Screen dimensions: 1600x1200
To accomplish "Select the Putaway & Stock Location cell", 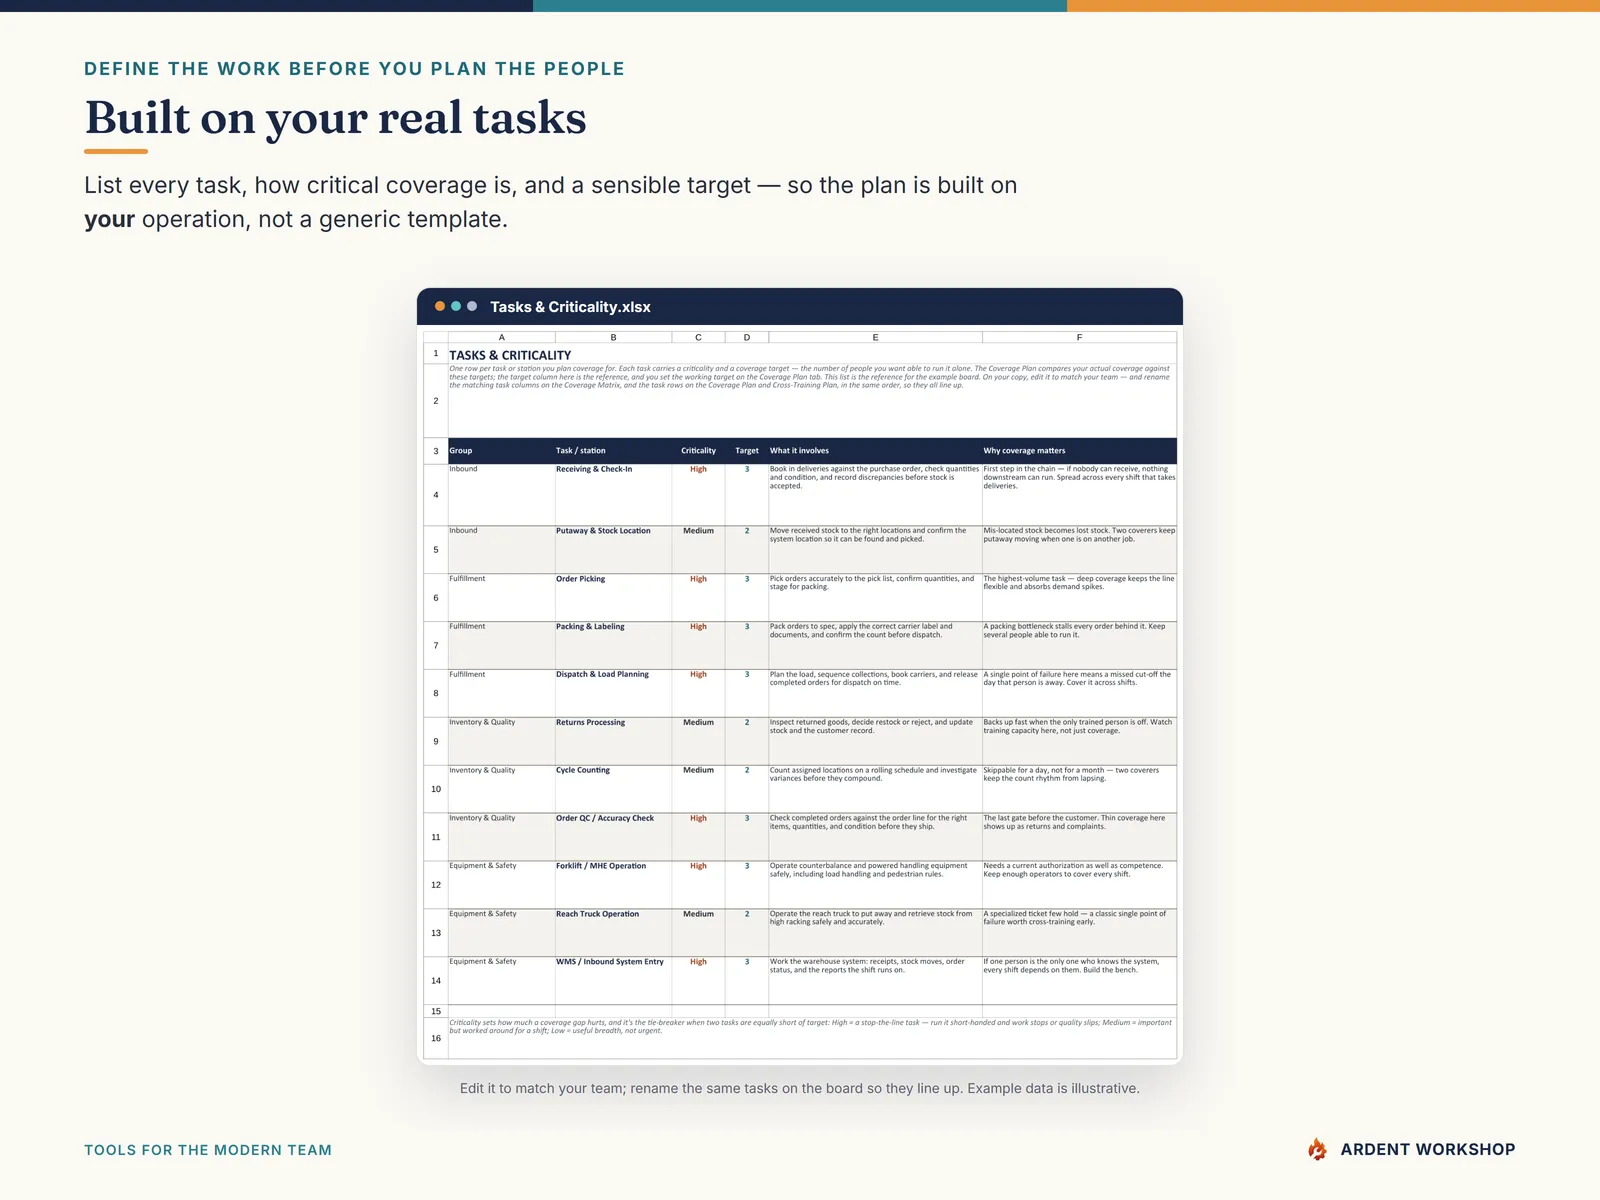I will click(x=613, y=549).
